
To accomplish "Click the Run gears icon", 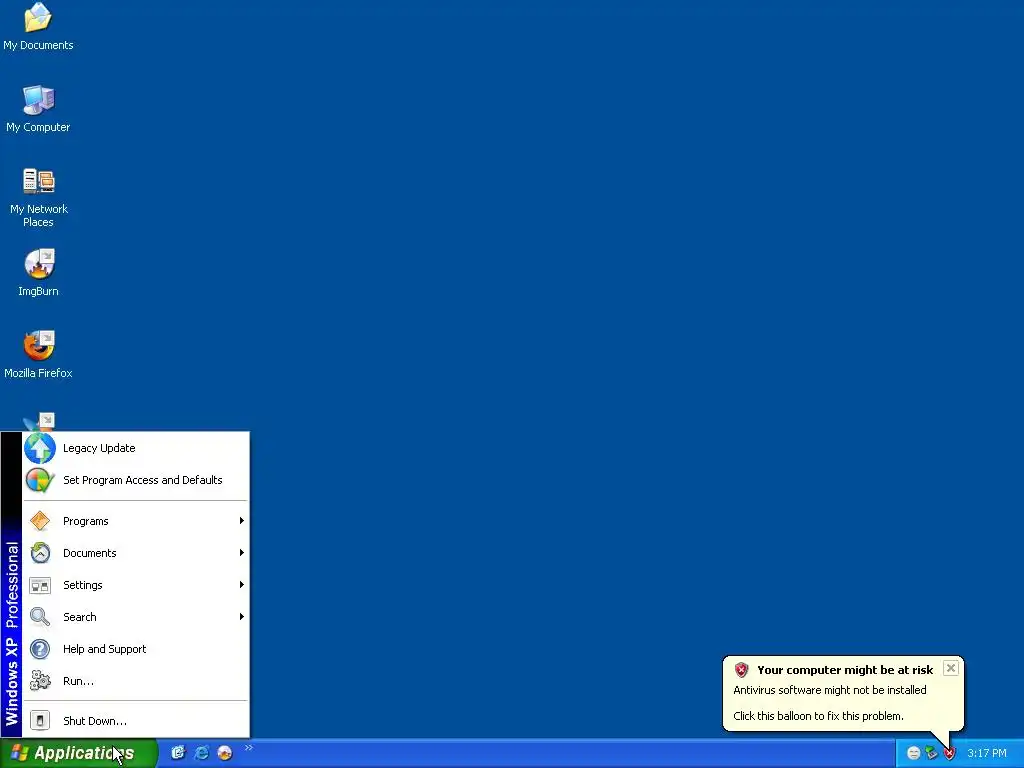I will (40, 680).
